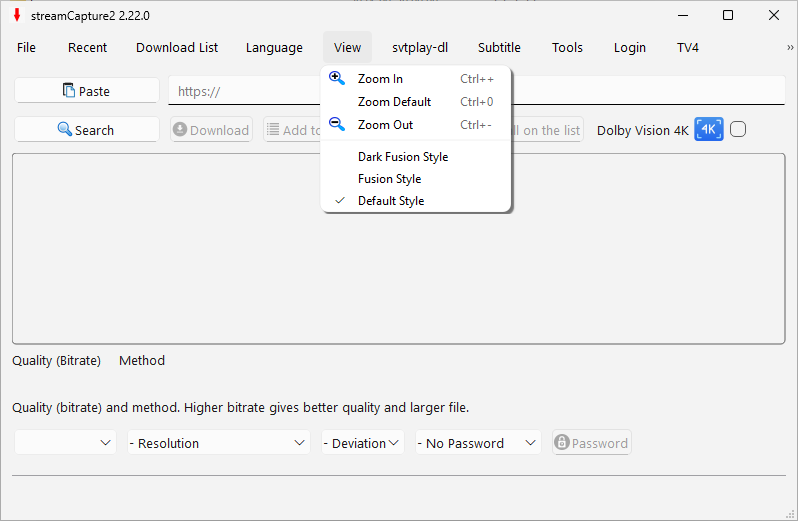Expand the hidden menu items chevron
Screen dimensions: 798x521
click(x=790, y=47)
